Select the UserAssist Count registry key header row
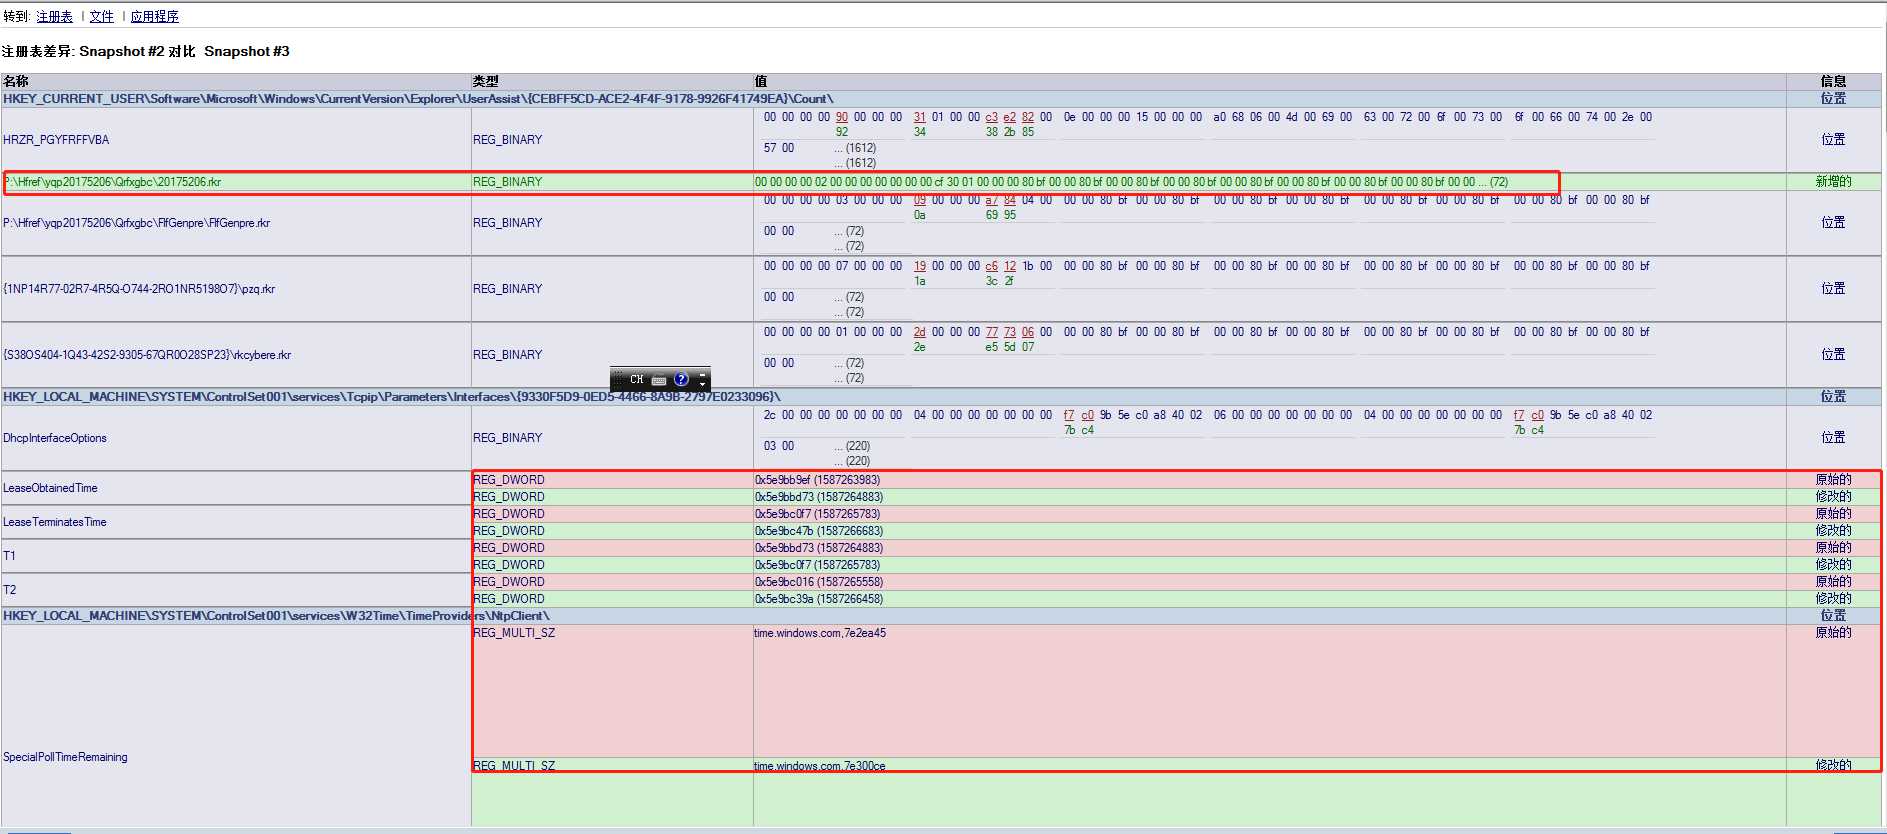Screen dimensions: 1887x834 (941, 99)
